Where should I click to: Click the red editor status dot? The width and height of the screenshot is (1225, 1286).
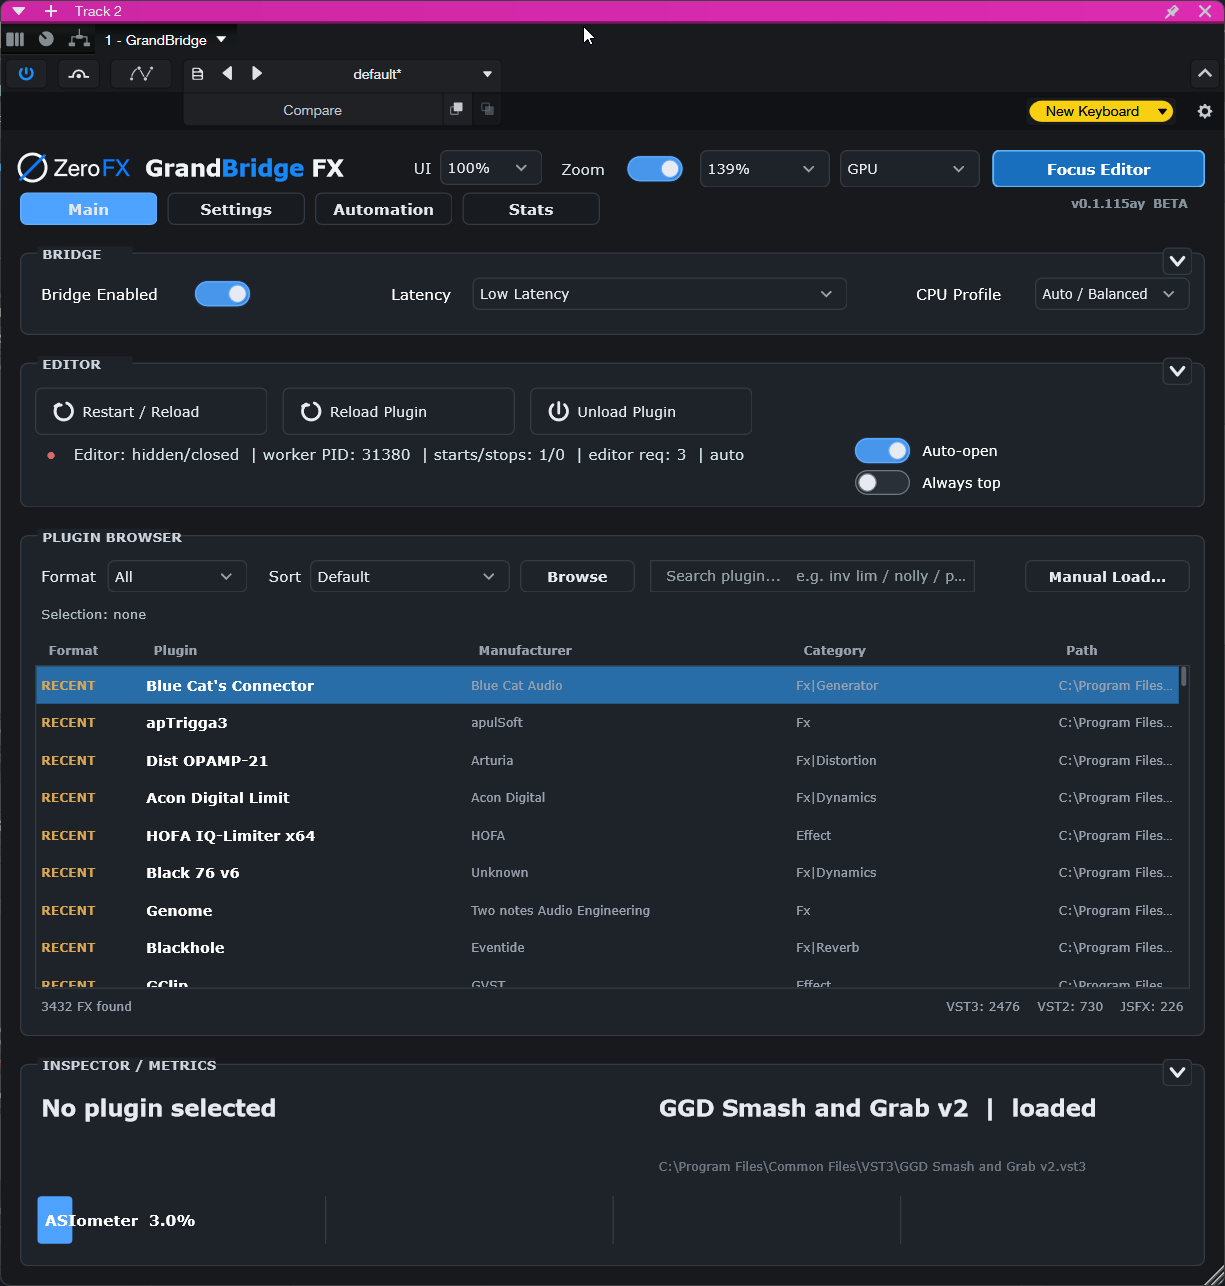51,455
